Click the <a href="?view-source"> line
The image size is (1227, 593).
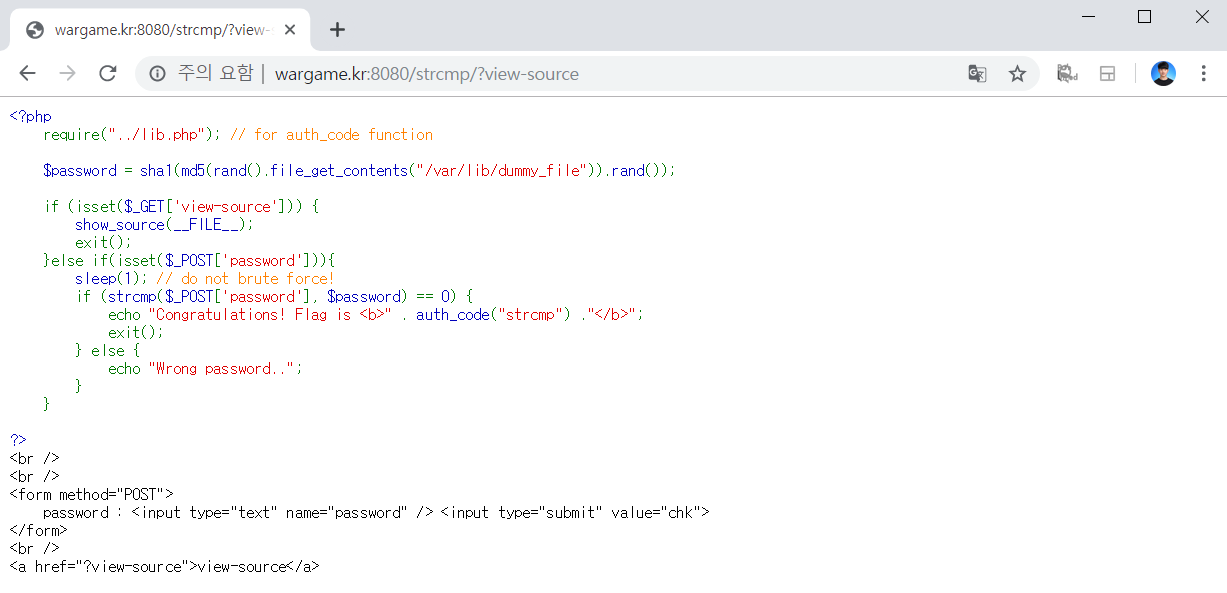pyautogui.click(x=165, y=566)
